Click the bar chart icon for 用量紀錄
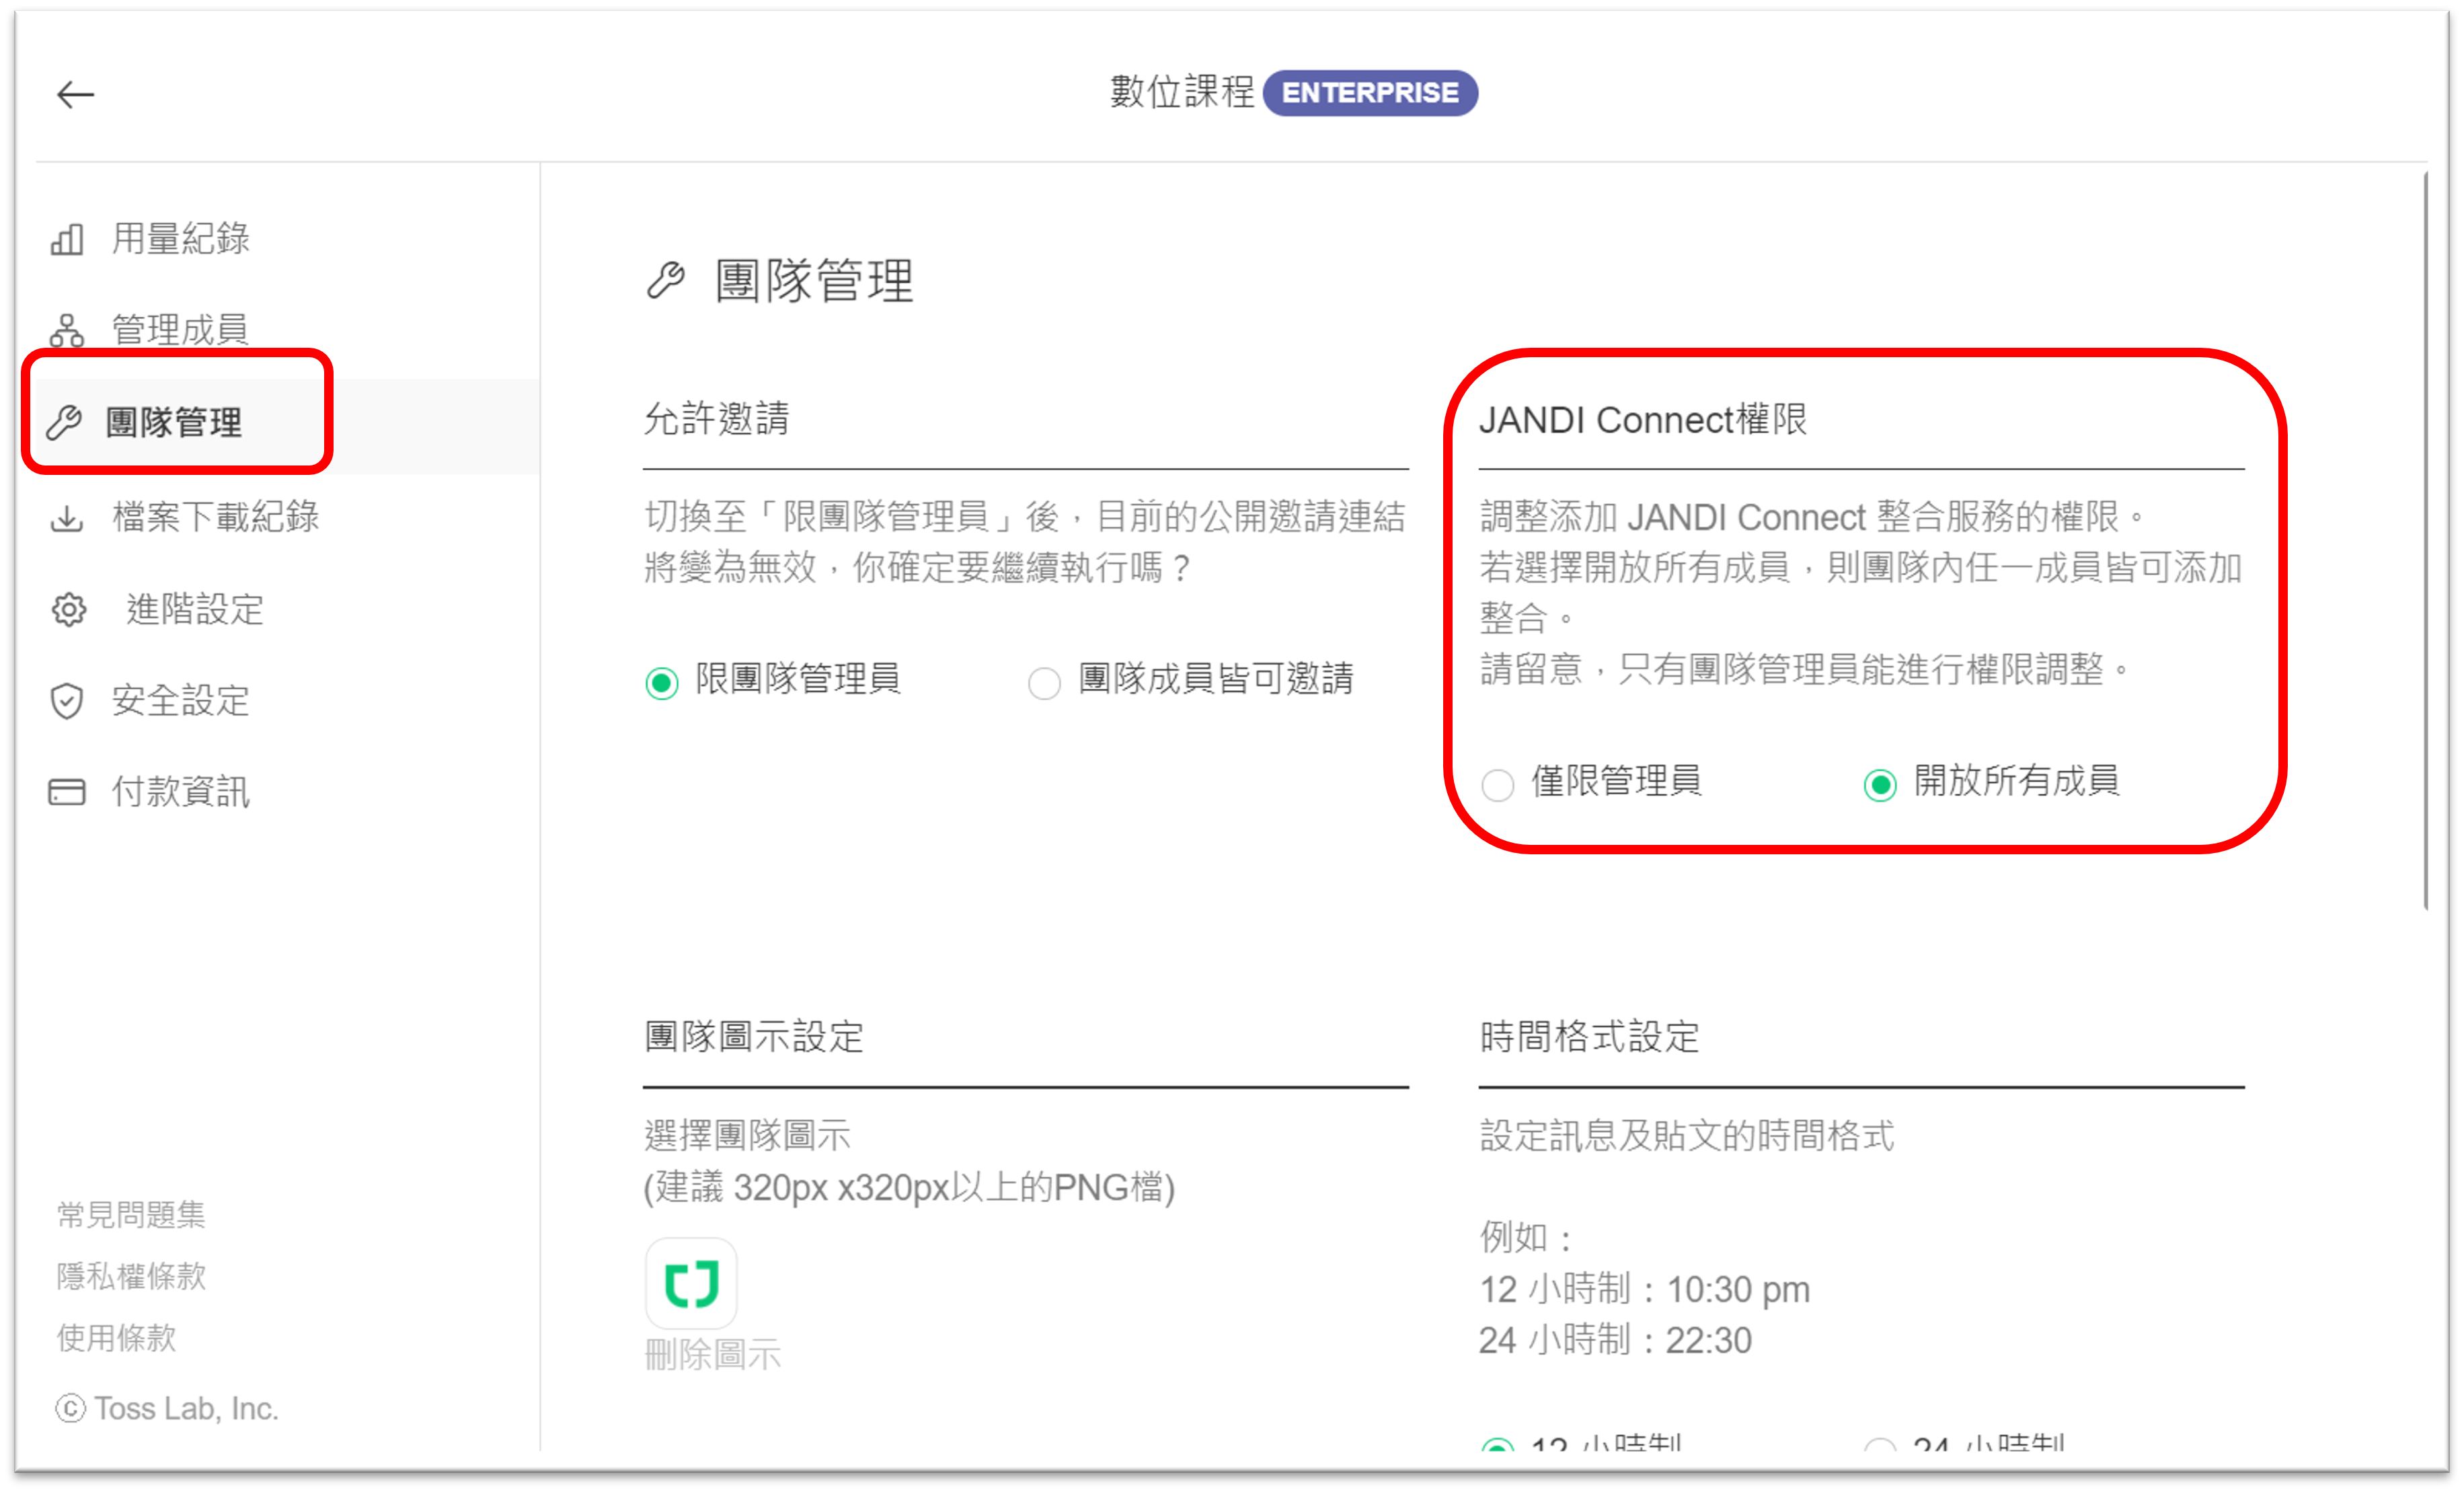 pos(67,240)
